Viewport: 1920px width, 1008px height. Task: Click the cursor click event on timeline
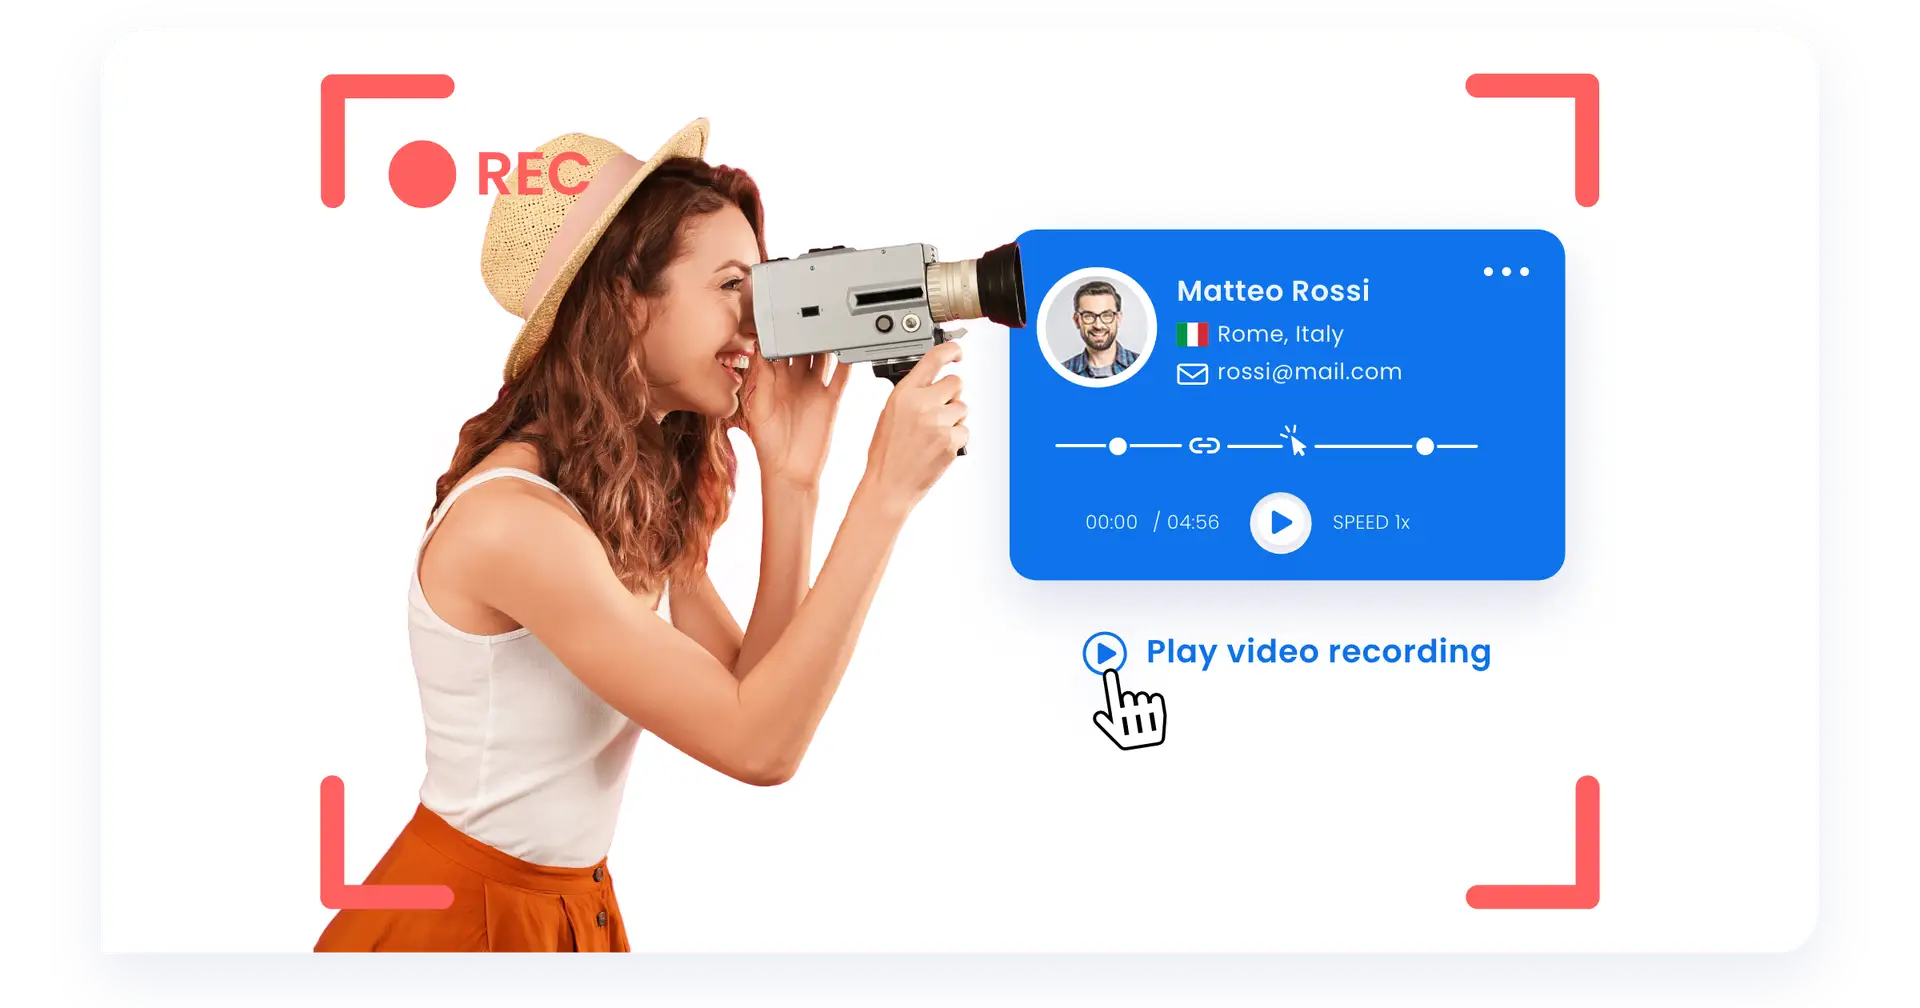point(1294,441)
